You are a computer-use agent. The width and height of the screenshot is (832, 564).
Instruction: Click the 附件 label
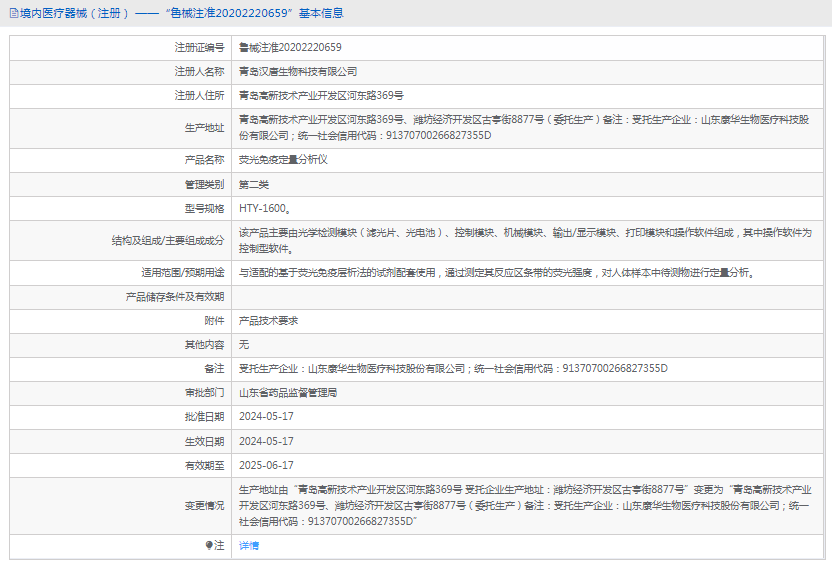(x=214, y=320)
